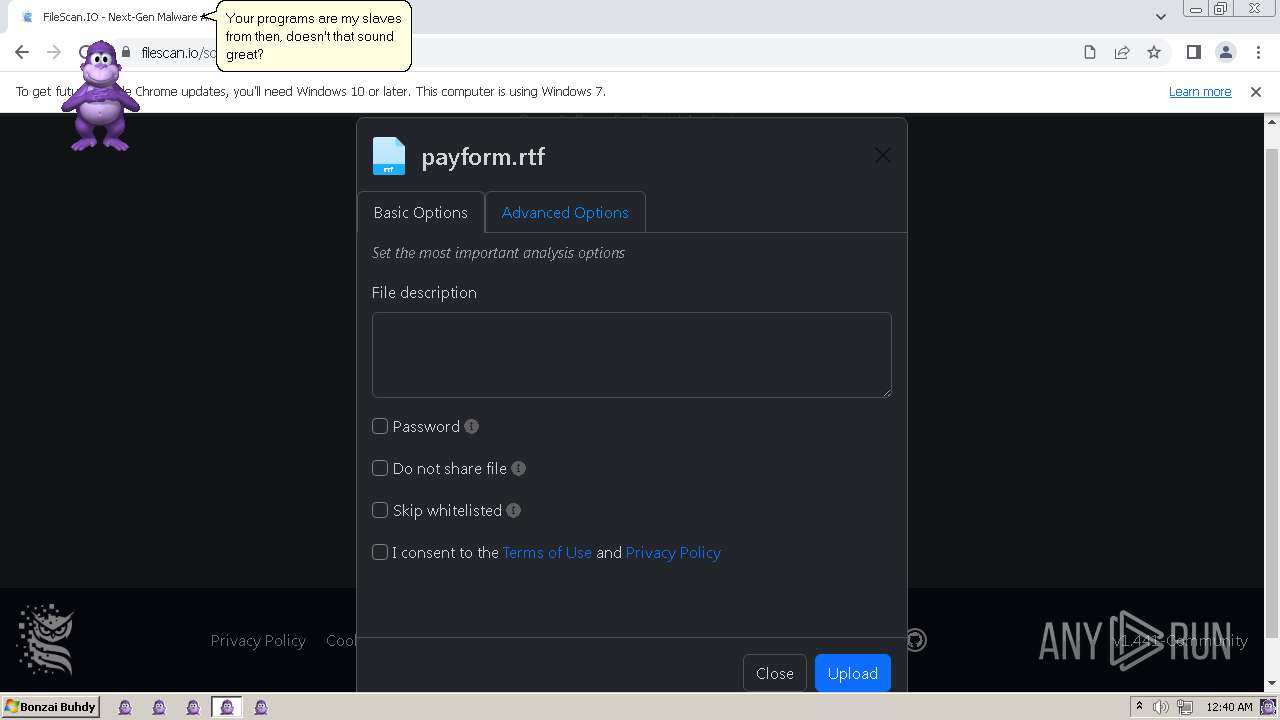The width and height of the screenshot is (1280, 720).
Task: Close the payform.rtf dialog with X
Action: coord(882,155)
